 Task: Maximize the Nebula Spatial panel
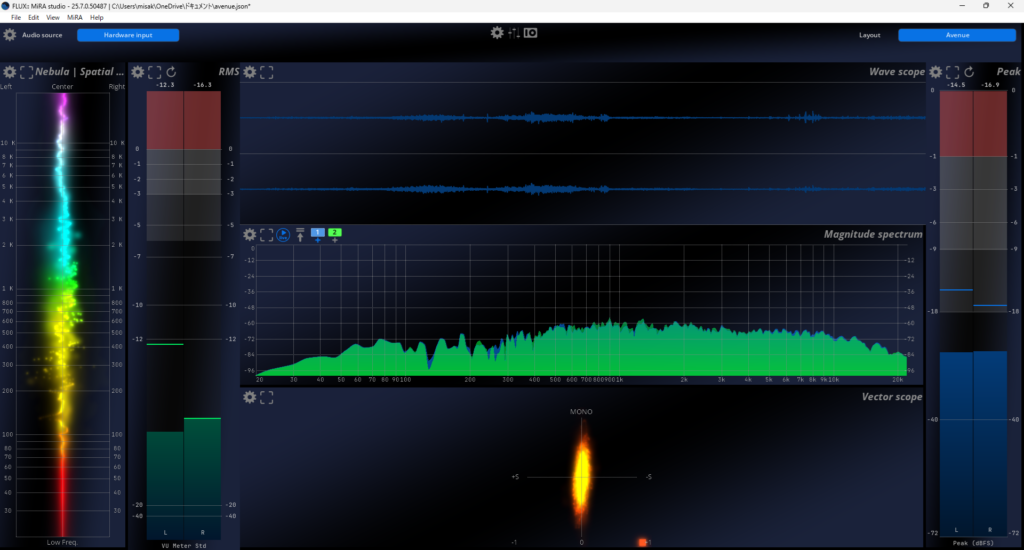click(25, 72)
